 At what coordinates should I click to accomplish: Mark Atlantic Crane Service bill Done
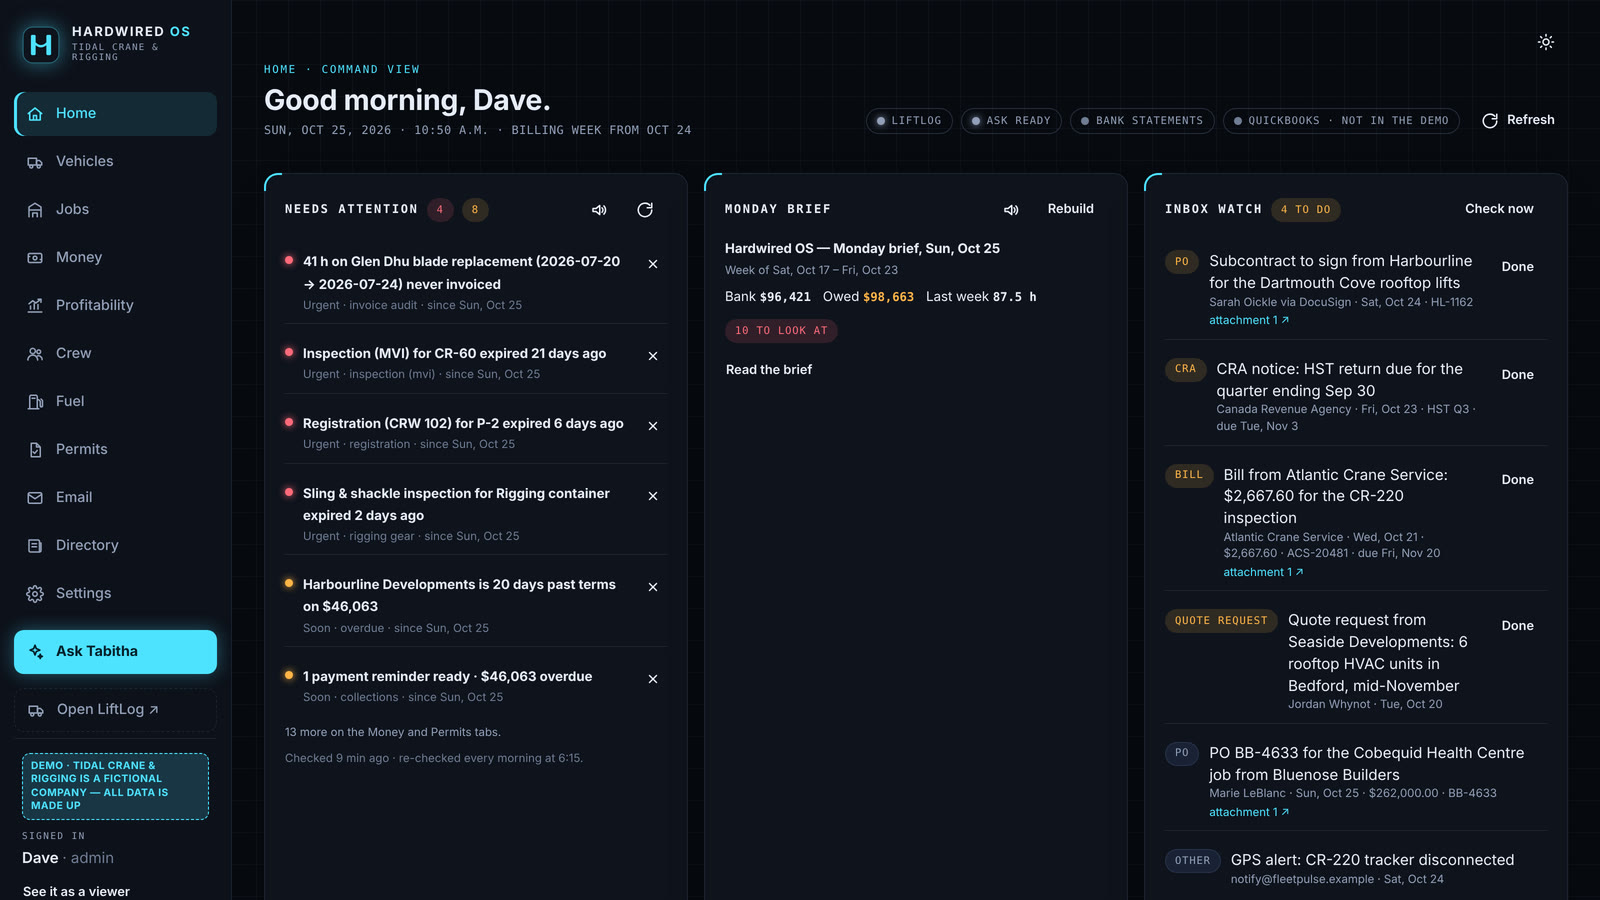point(1517,480)
